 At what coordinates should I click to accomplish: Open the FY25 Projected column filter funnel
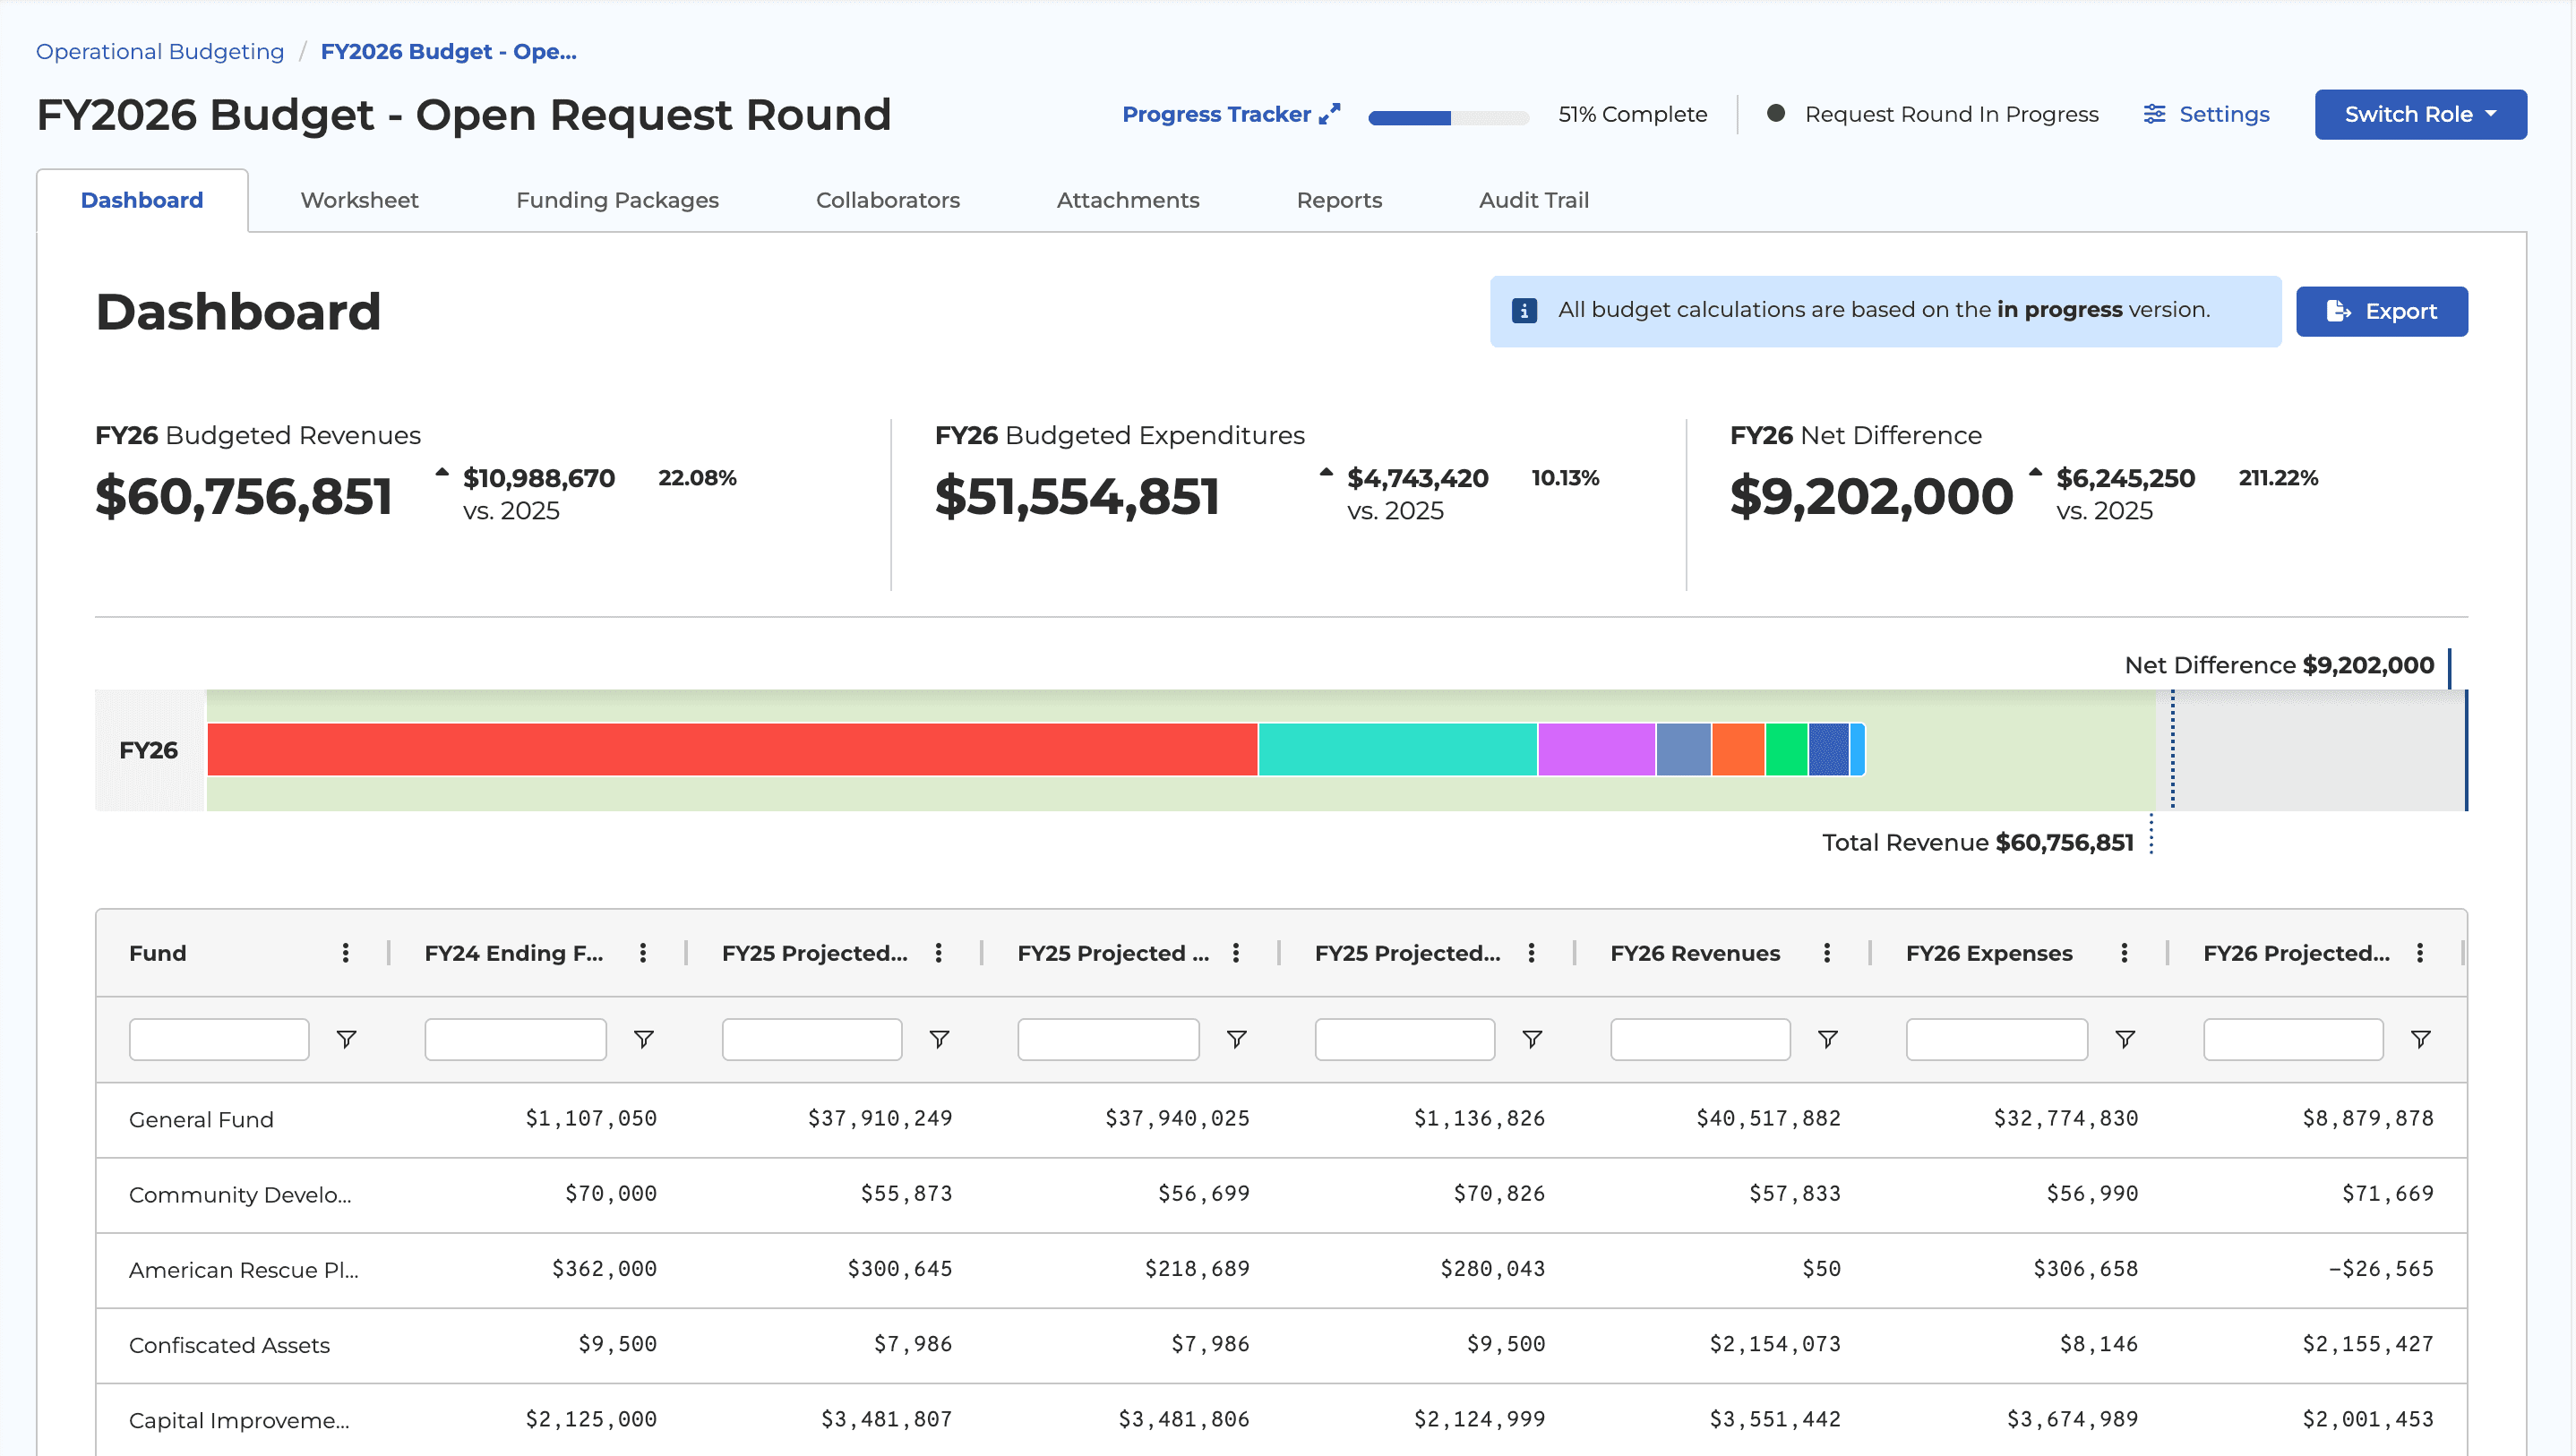(x=940, y=1038)
